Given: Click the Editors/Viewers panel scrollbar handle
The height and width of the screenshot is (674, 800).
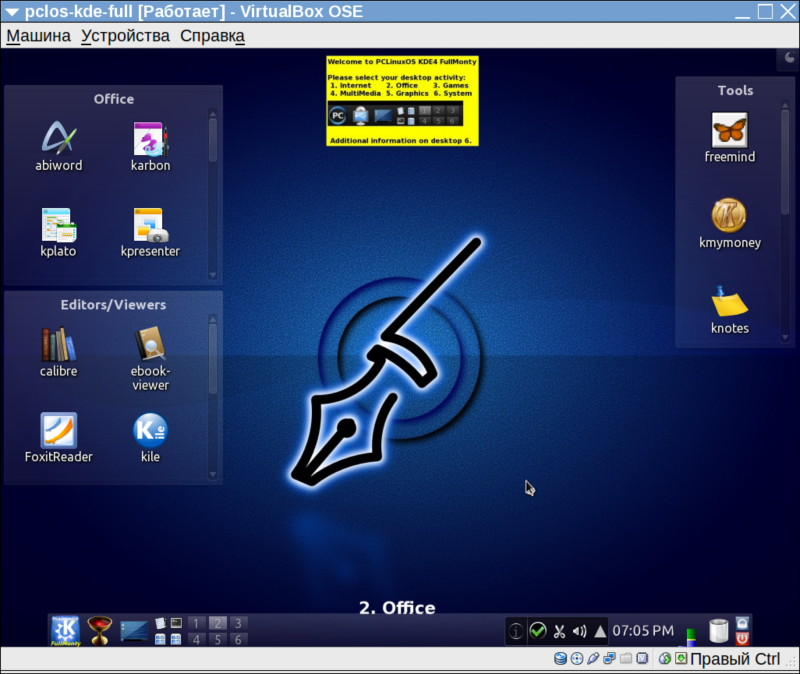Looking at the screenshot, I should (213, 359).
